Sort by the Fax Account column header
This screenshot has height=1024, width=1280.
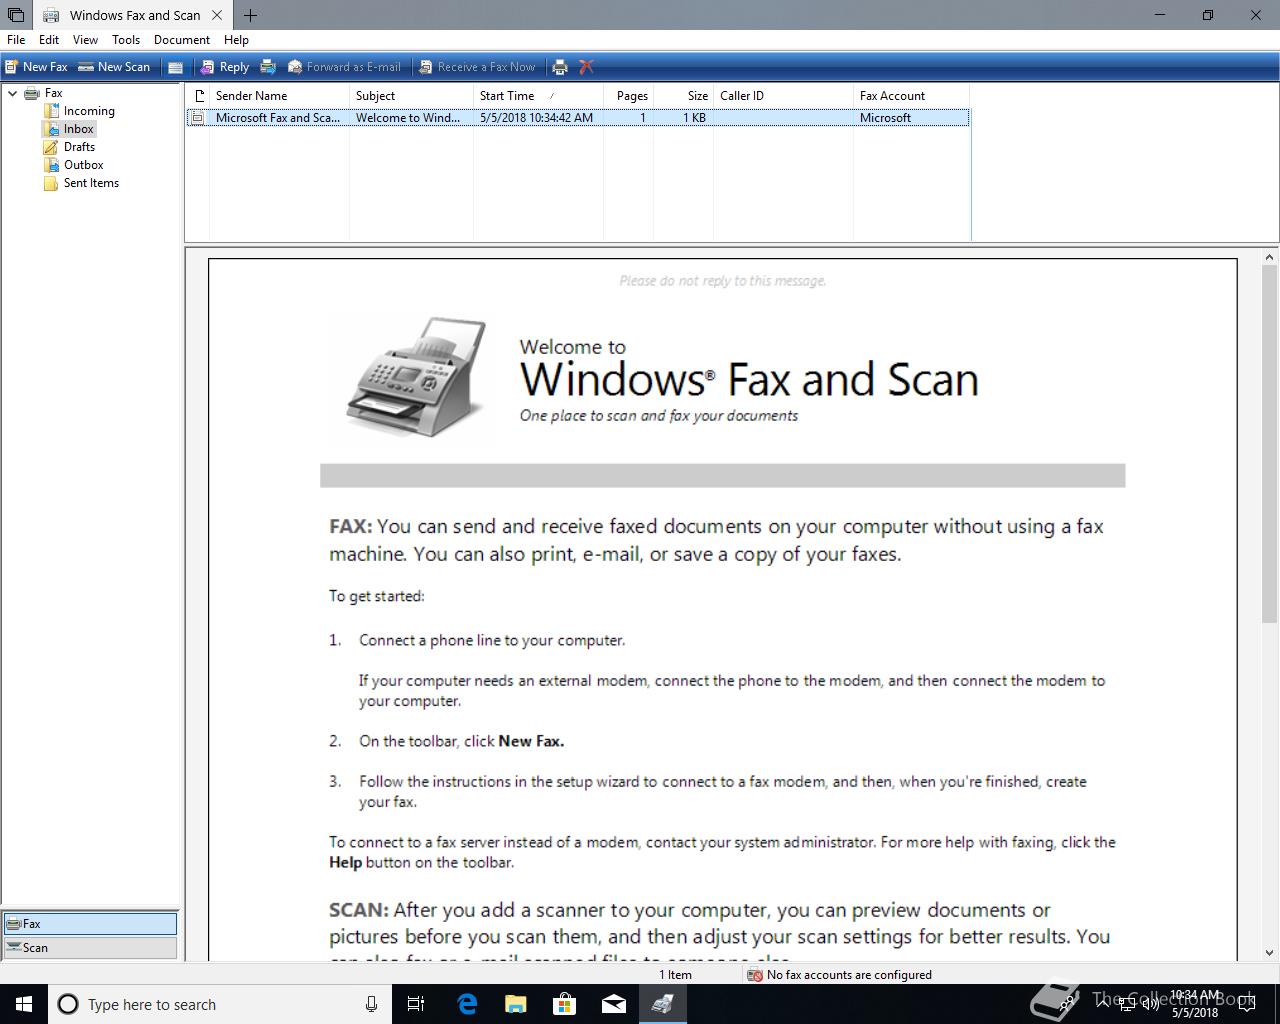click(x=911, y=96)
